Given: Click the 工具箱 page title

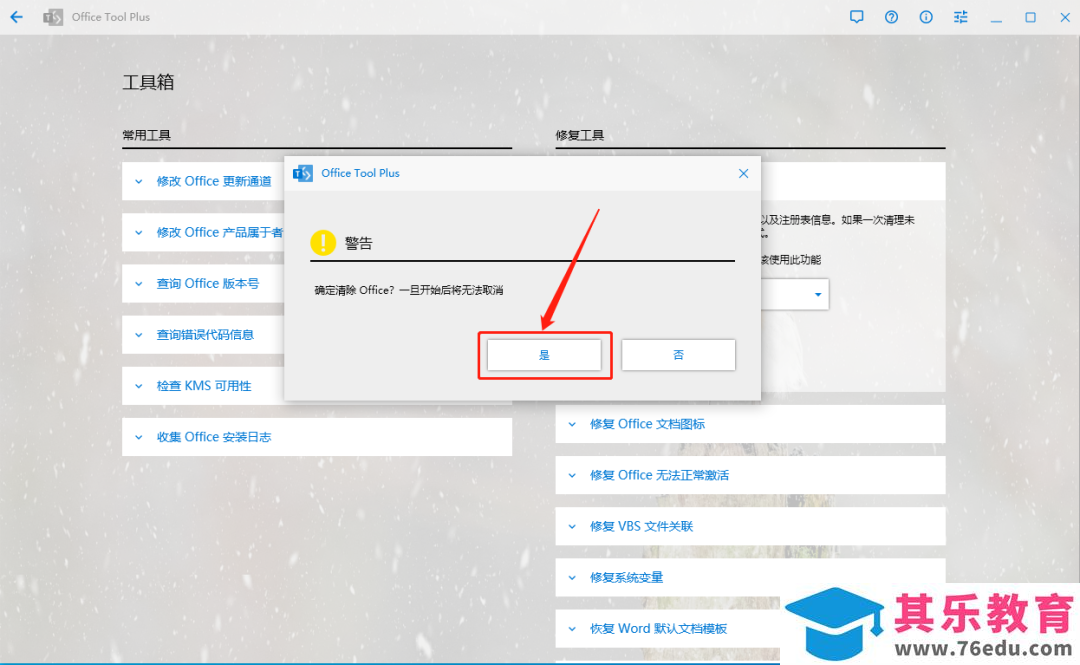Looking at the screenshot, I should tap(148, 82).
